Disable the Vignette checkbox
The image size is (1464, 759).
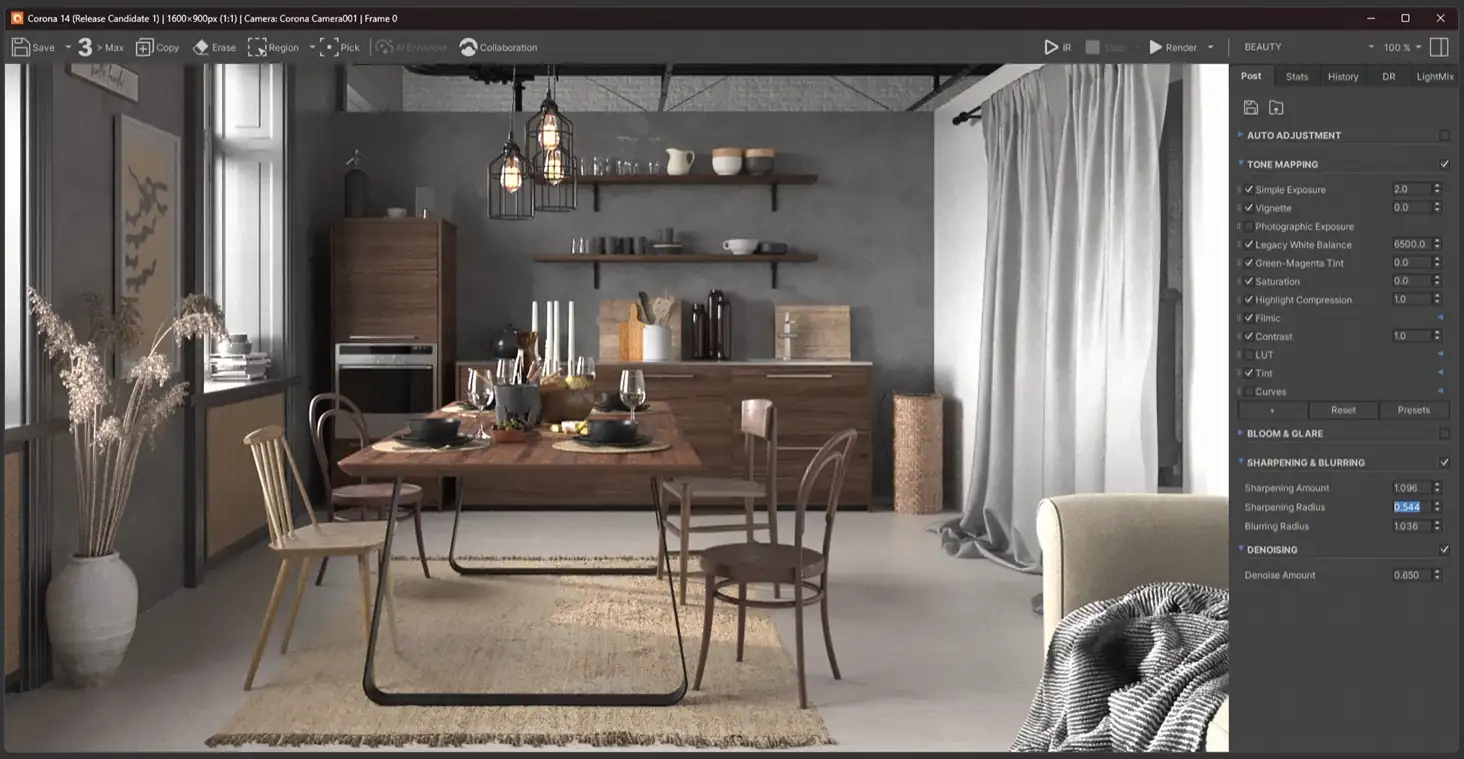coord(1248,208)
